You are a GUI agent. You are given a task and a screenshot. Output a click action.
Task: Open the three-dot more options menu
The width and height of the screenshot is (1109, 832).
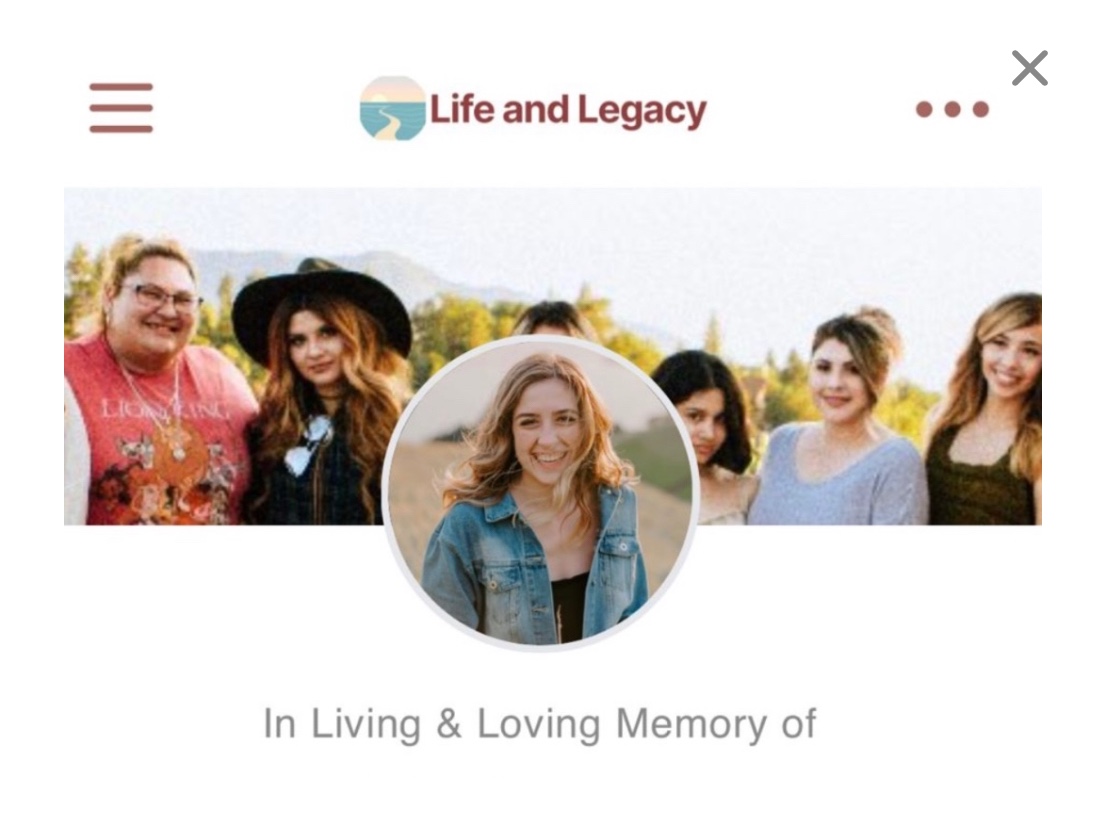[952, 109]
